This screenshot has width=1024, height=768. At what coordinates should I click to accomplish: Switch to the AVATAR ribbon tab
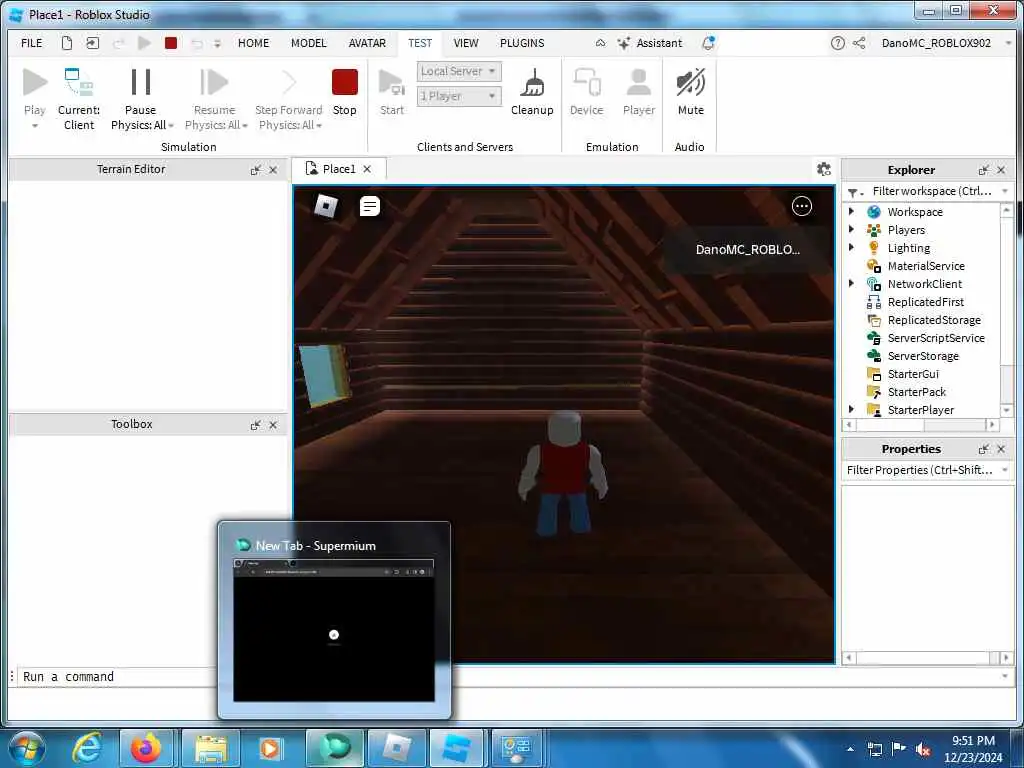367,43
